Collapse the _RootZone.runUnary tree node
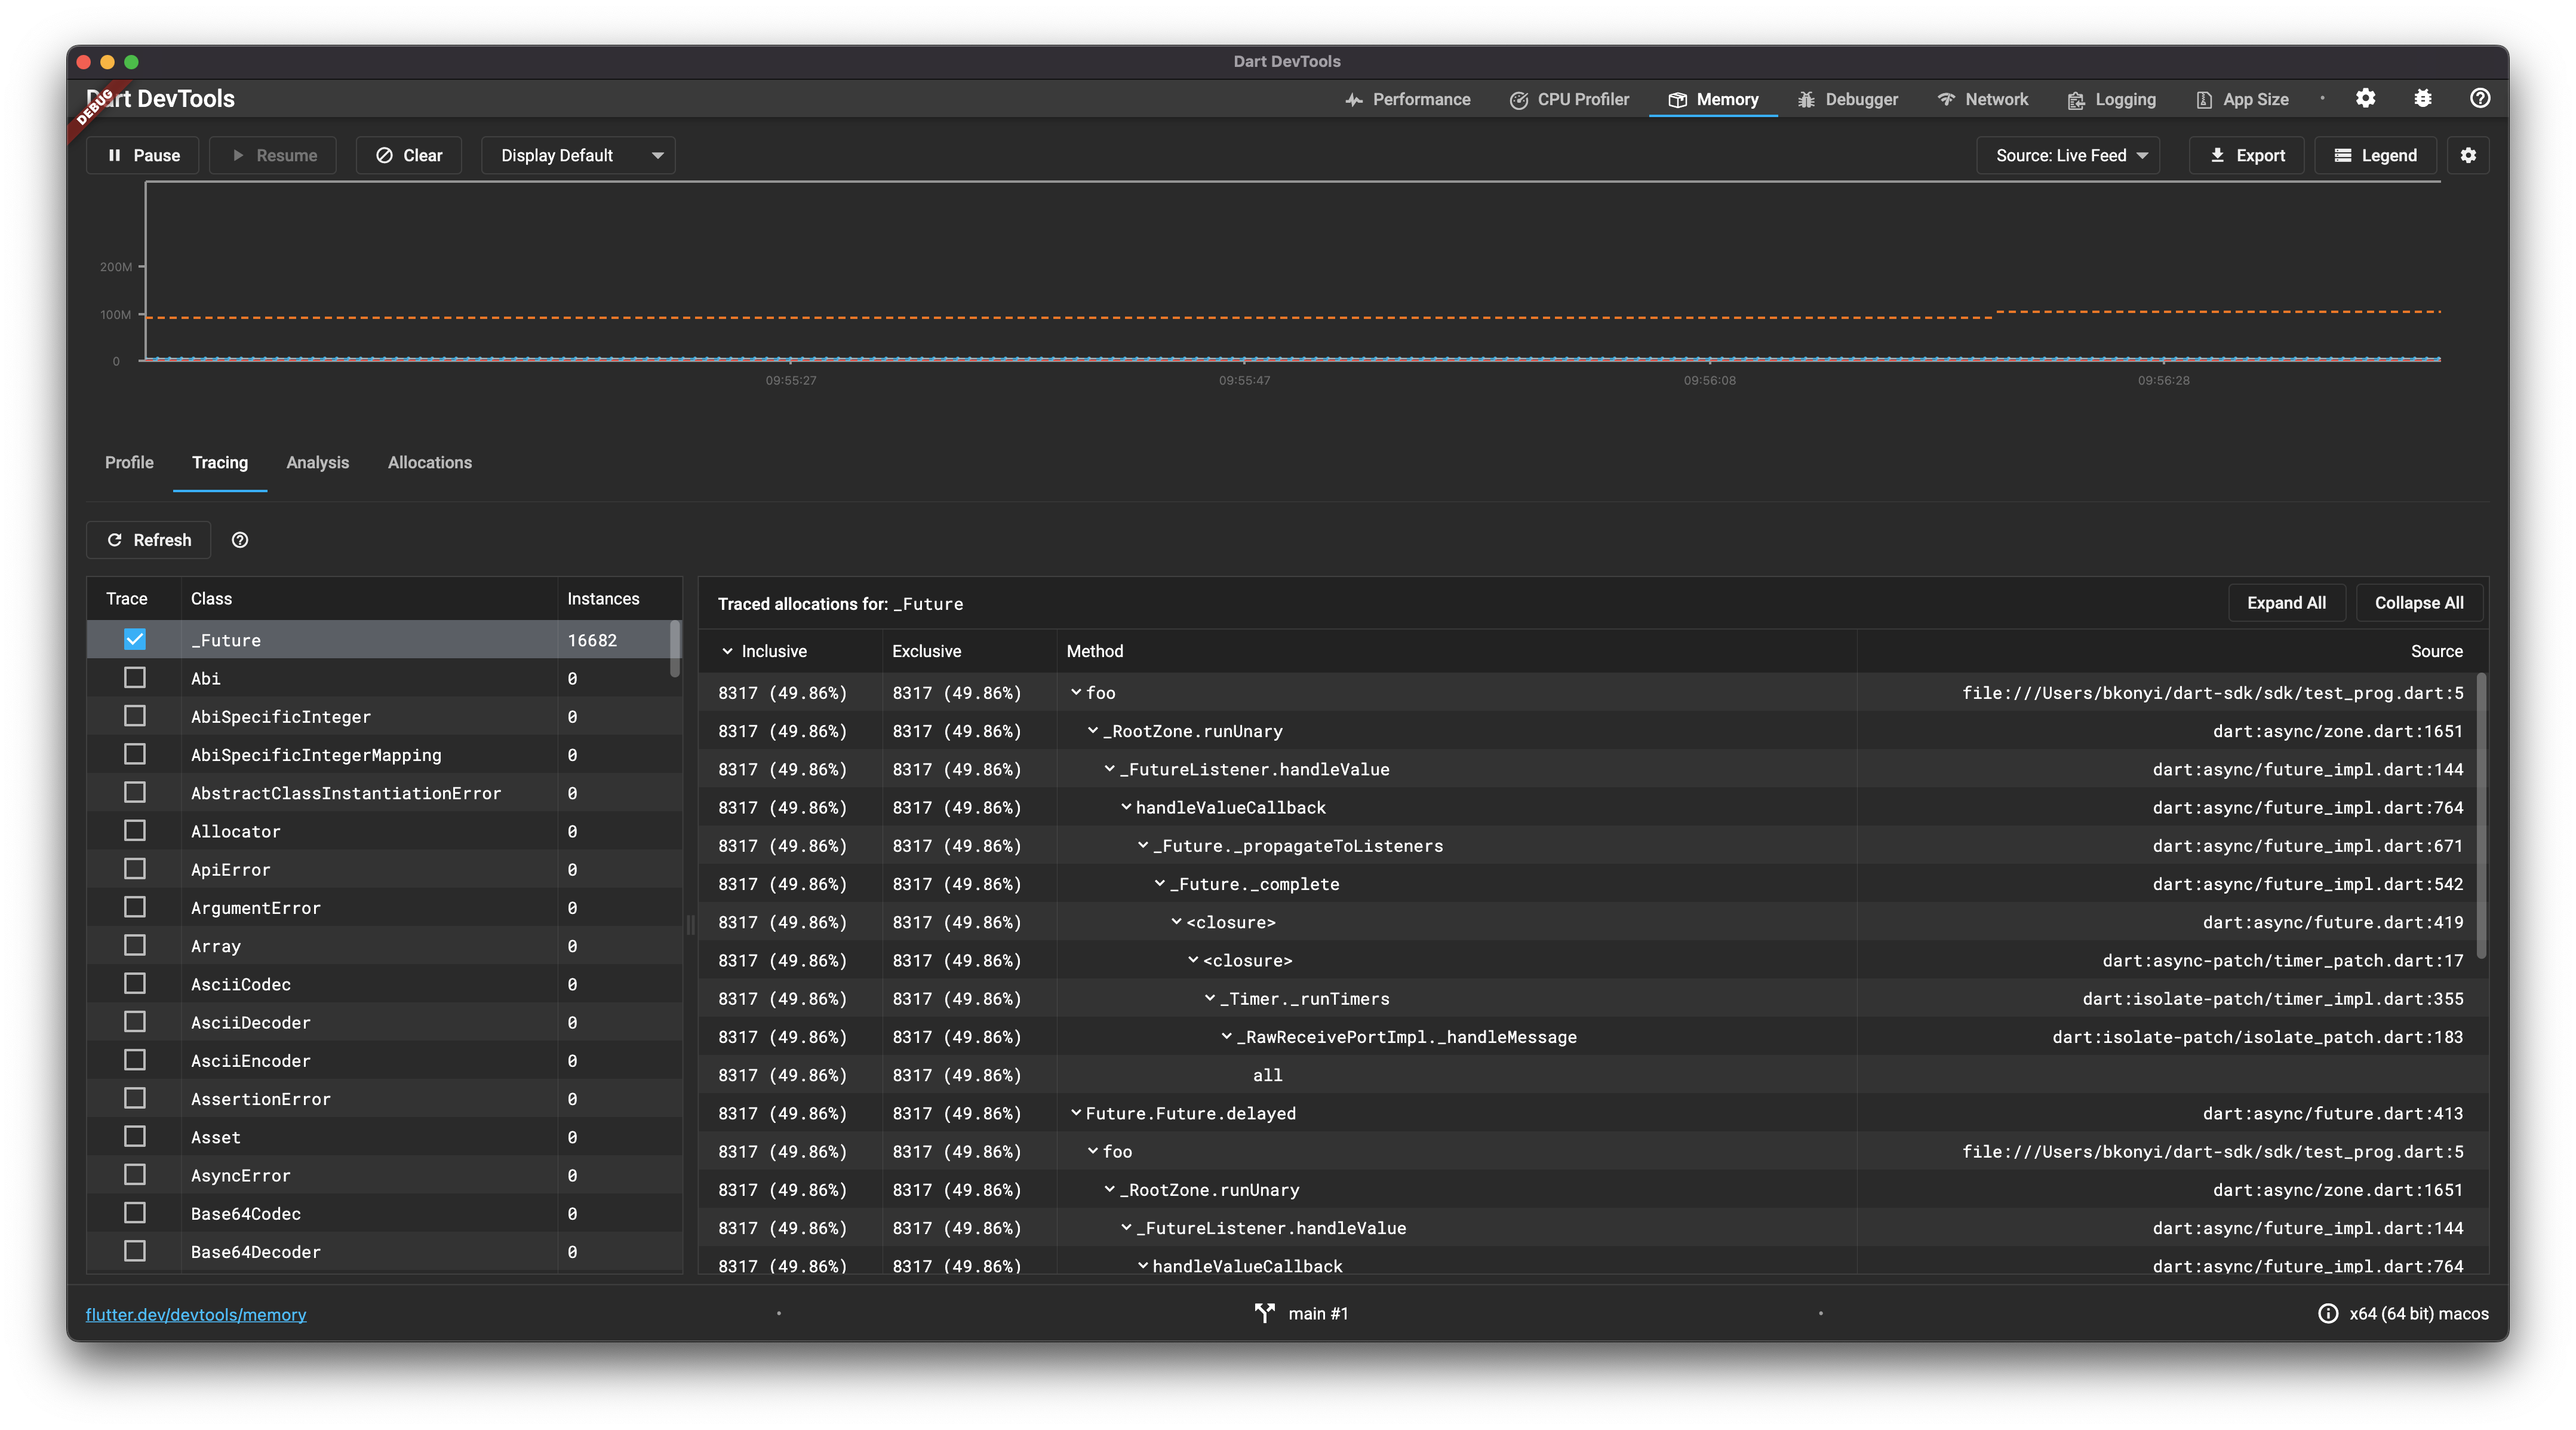This screenshot has width=2576, height=1430. click(1093, 731)
